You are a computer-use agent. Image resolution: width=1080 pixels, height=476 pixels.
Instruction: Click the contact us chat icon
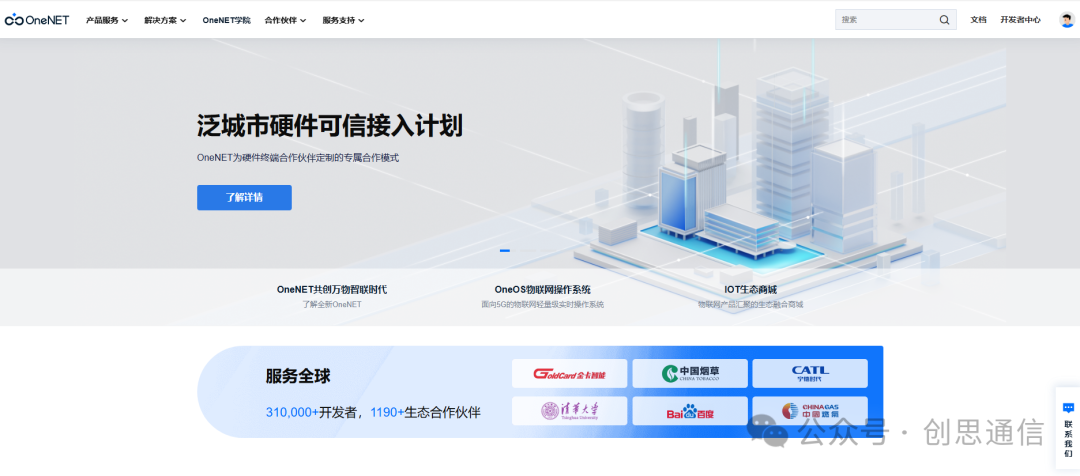point(1068,408)
